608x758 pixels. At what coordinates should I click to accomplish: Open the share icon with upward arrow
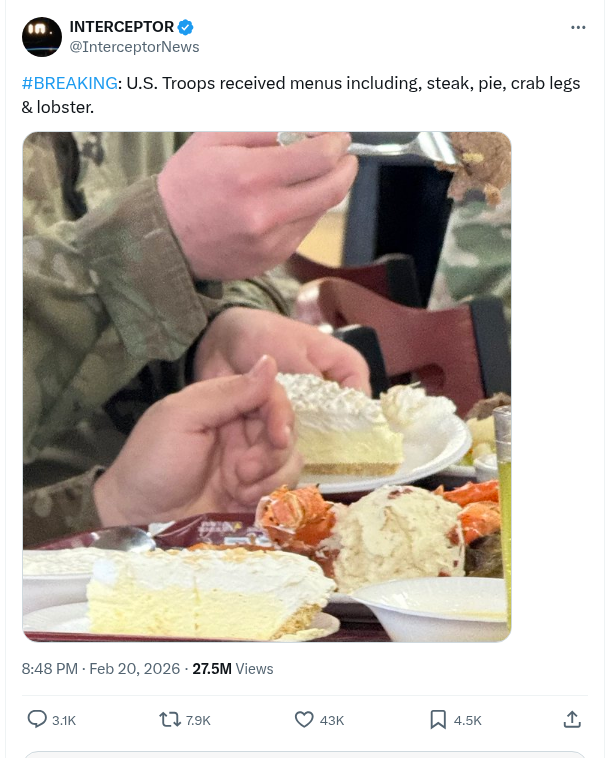pyautogui.click(x=572, y=719)
